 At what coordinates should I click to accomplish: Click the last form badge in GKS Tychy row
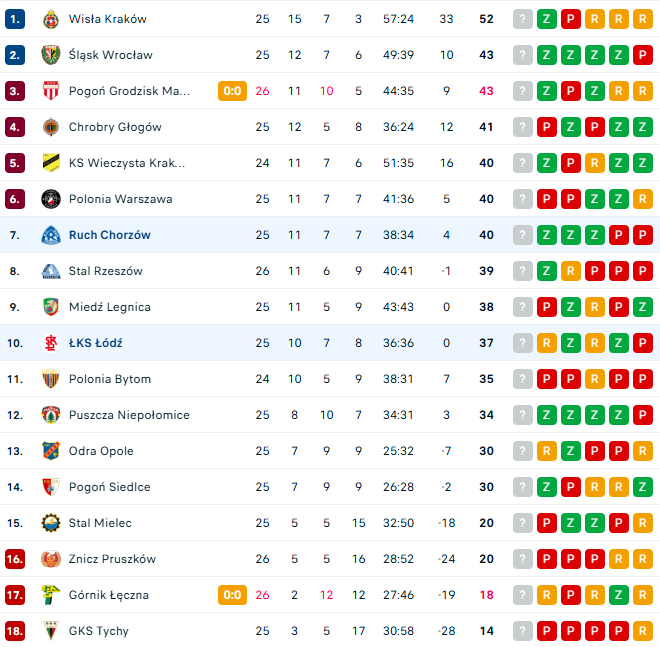coord(643,631)
